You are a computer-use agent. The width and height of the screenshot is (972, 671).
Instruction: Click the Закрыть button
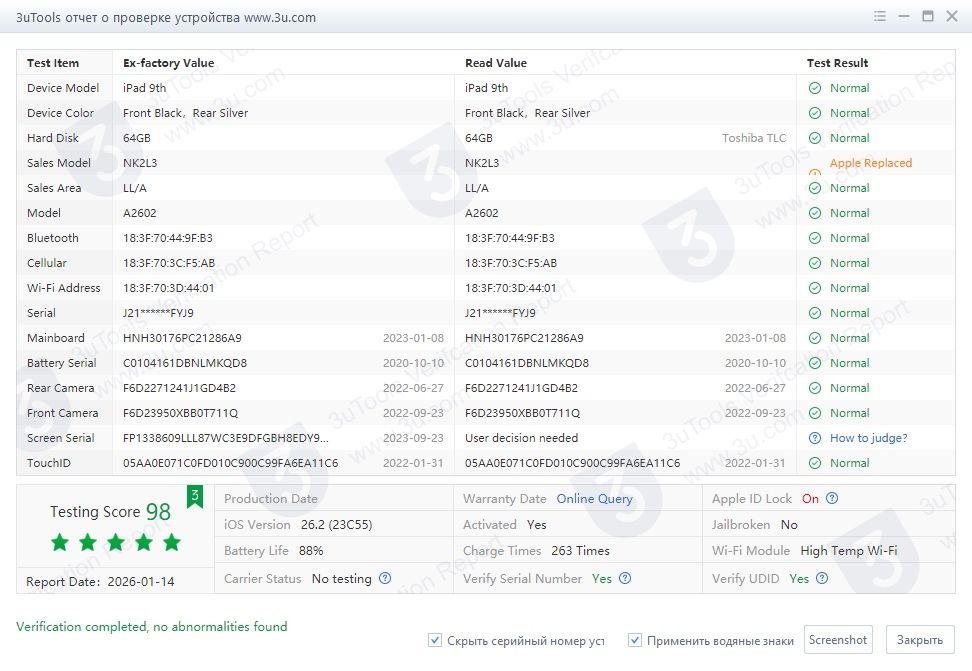920,639
